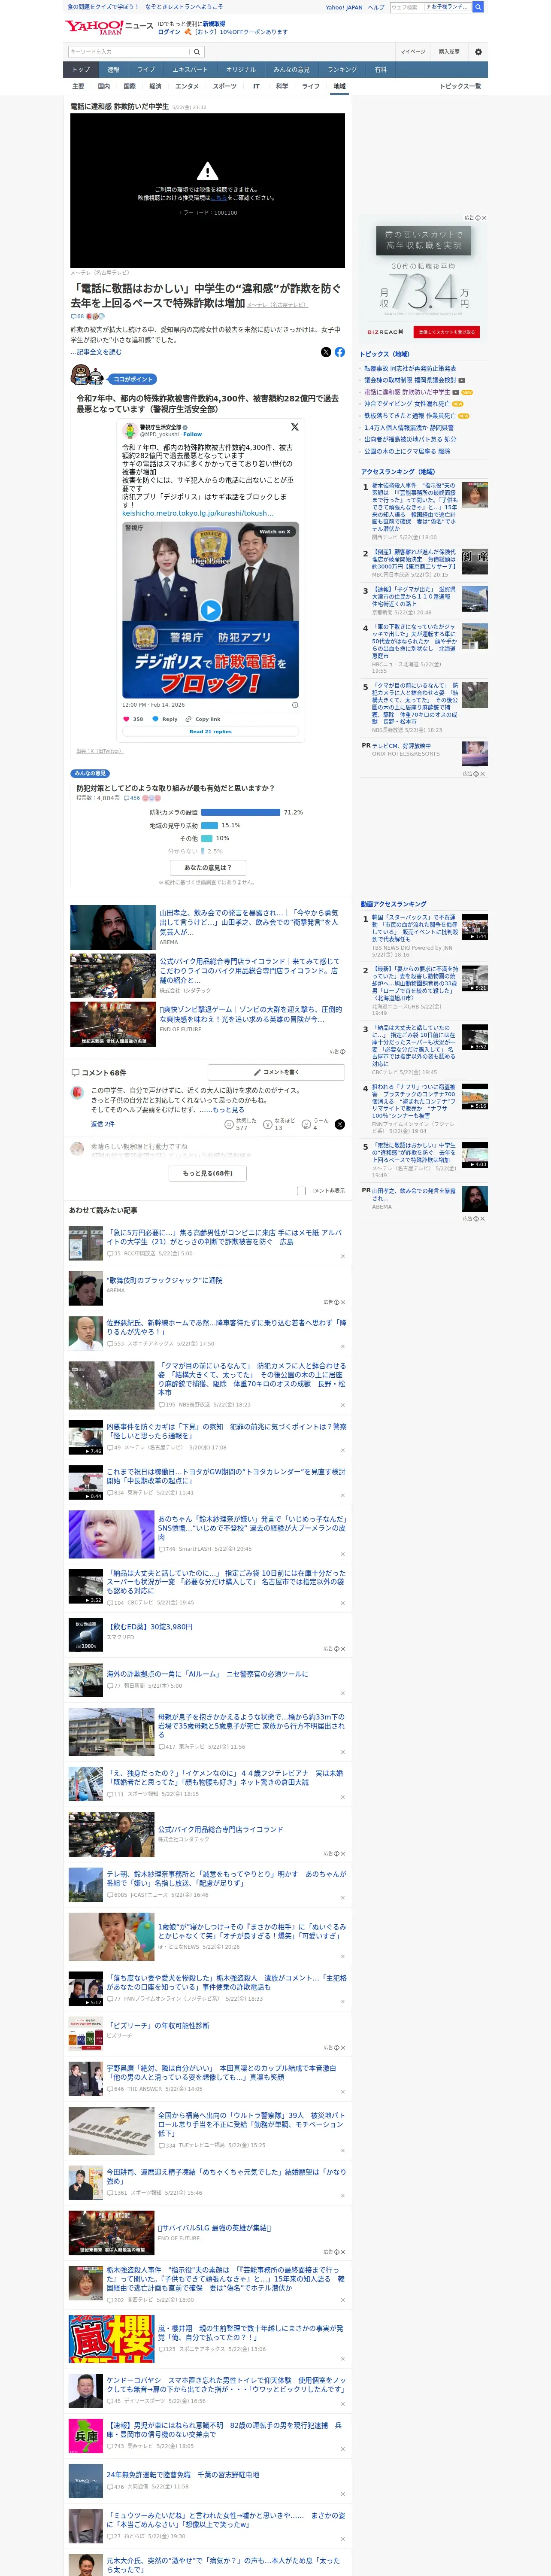This screenshot has width=551, height=2576.
Task: Click the その他 poll result bar
Action: [207, 838]
